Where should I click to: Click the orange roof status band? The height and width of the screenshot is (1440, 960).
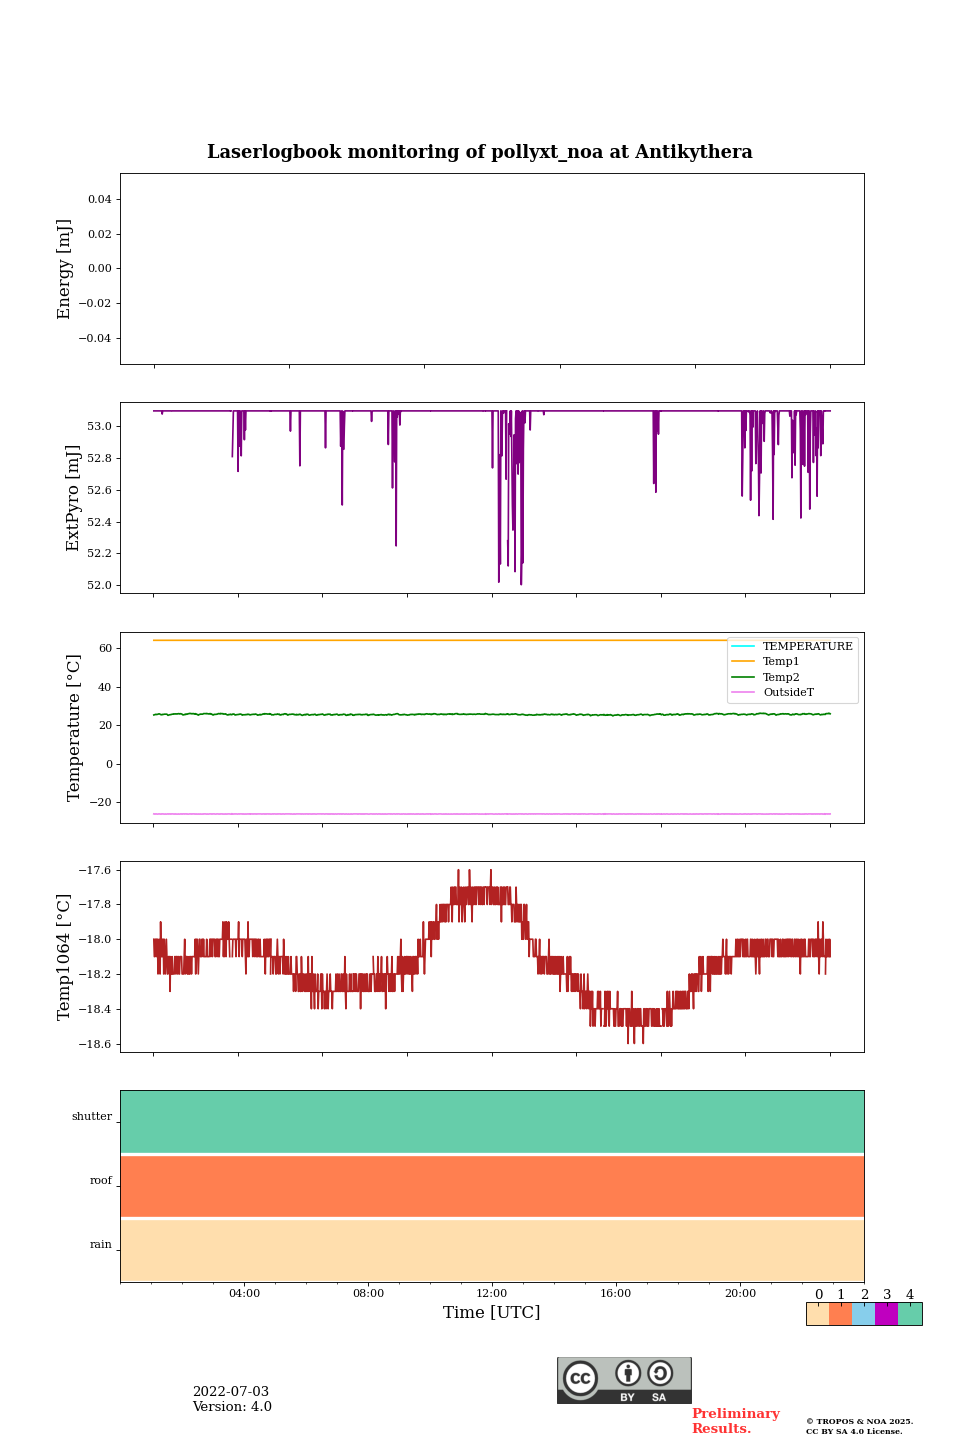[x=492, y=1186]
